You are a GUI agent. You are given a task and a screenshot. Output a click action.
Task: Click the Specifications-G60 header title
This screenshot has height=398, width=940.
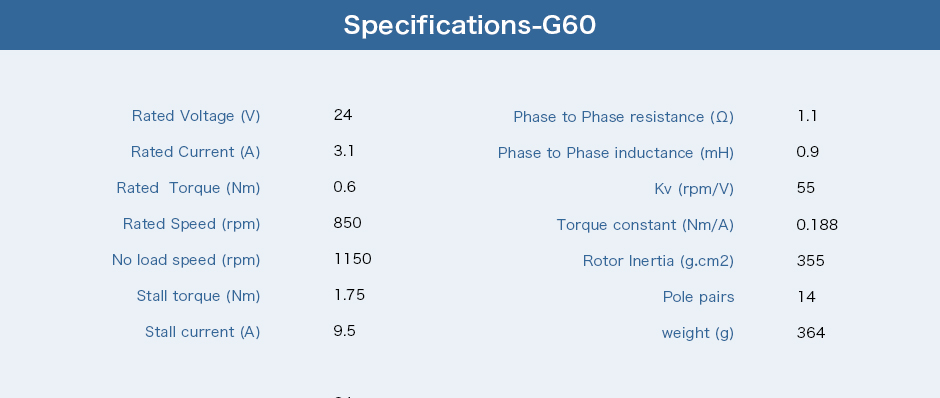(469, 26)
